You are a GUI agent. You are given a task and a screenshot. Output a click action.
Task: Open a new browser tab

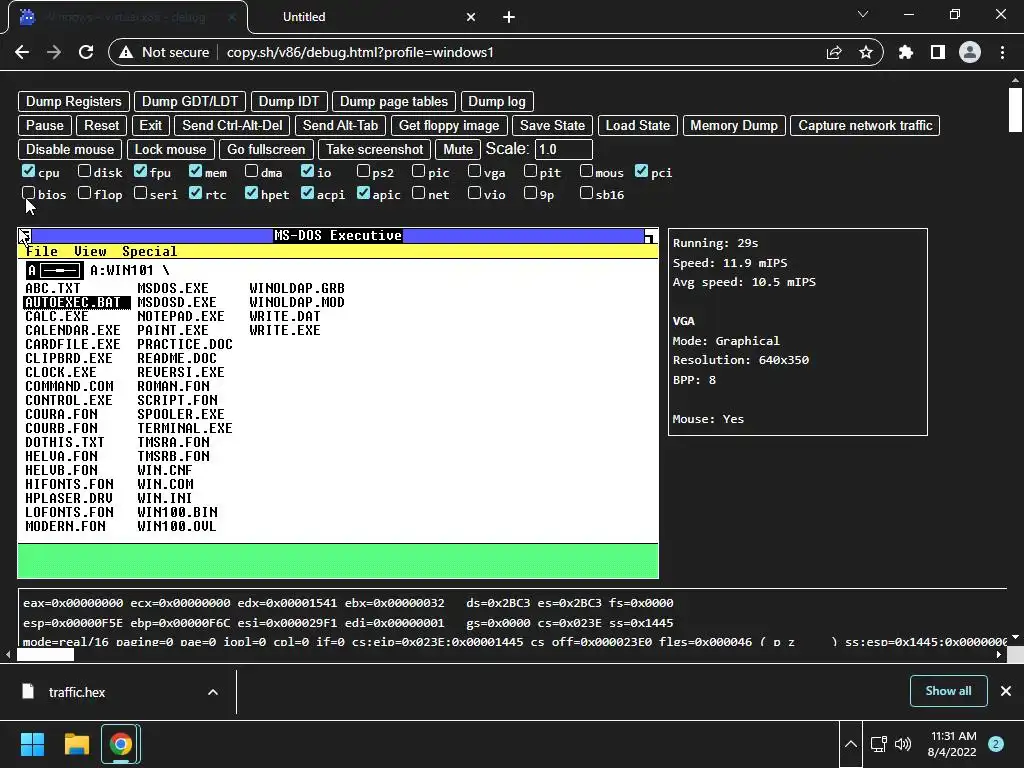509,17
